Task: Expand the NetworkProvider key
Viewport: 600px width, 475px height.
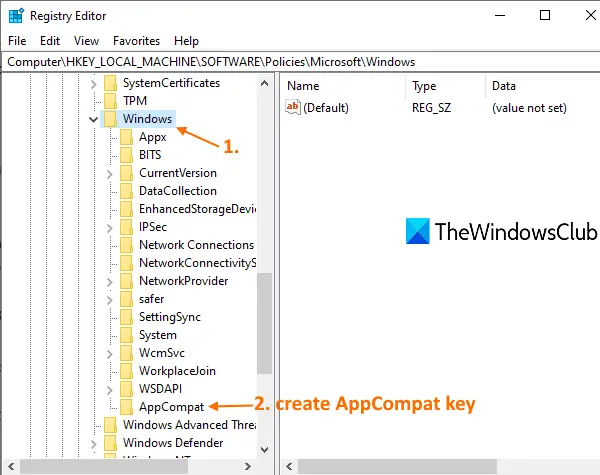Action: (110, 282)
